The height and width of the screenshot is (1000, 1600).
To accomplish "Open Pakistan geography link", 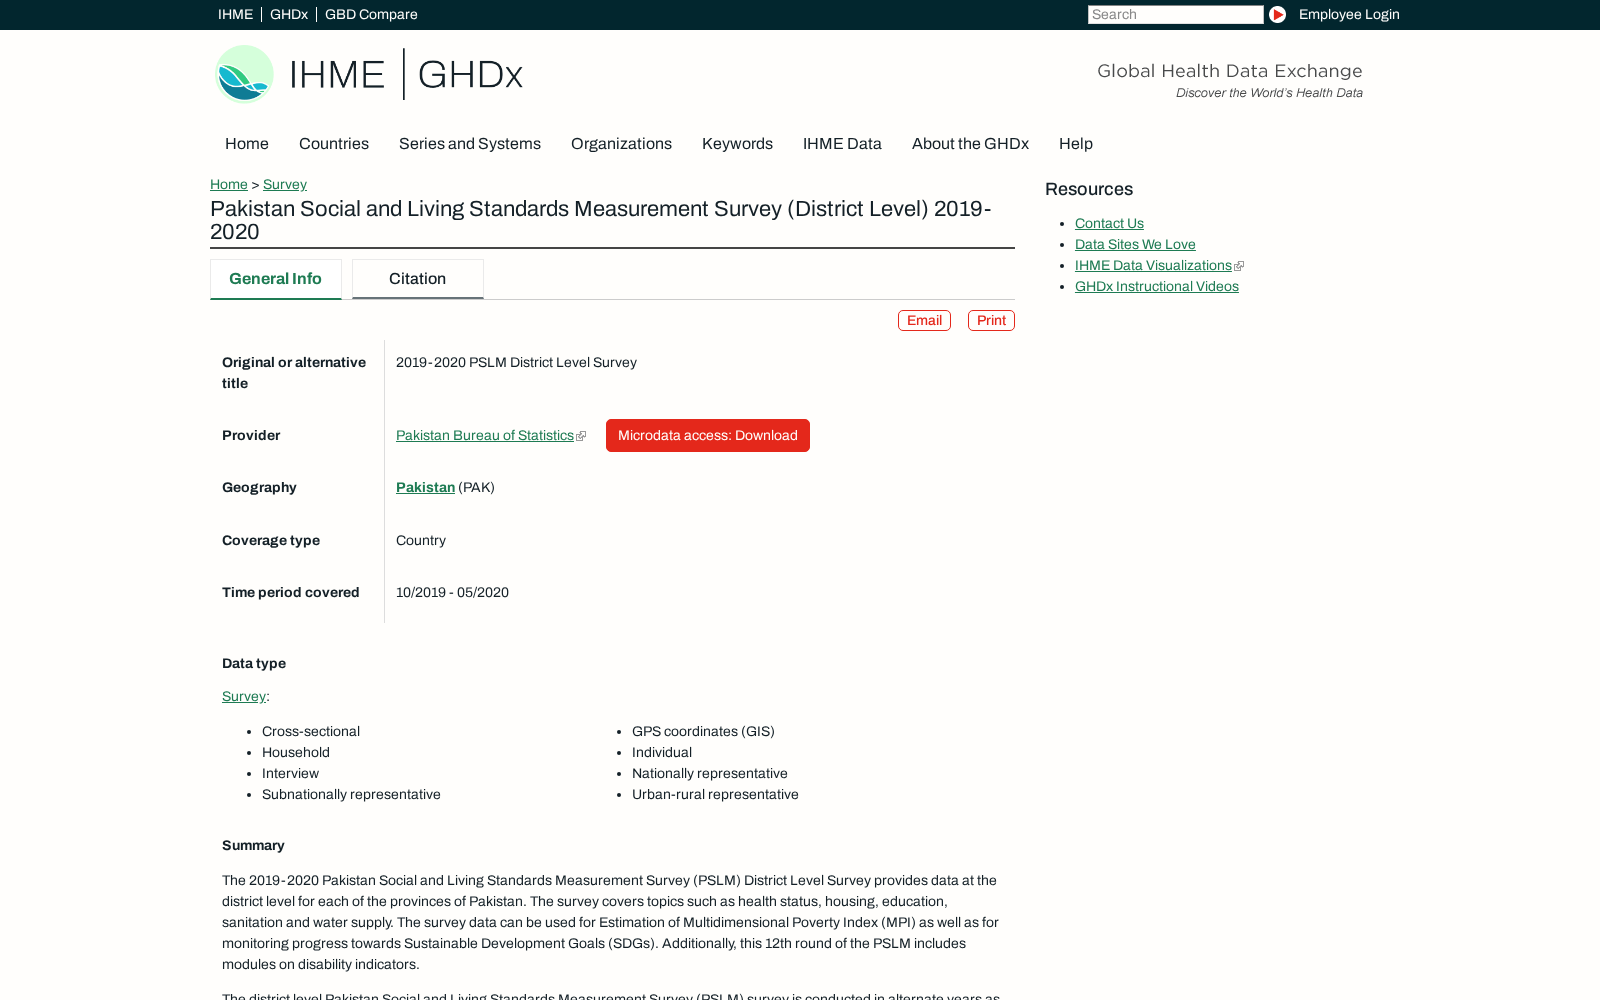I will pyautogui.click(x=425, y=487).
